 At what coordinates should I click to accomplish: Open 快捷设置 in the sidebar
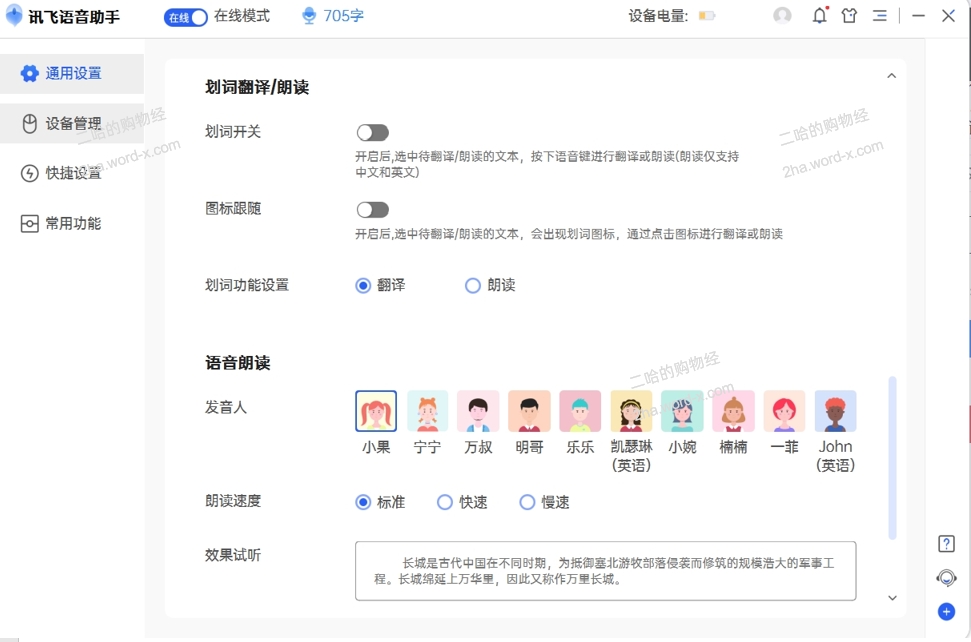pyautogui.click(x=72, y=174)
